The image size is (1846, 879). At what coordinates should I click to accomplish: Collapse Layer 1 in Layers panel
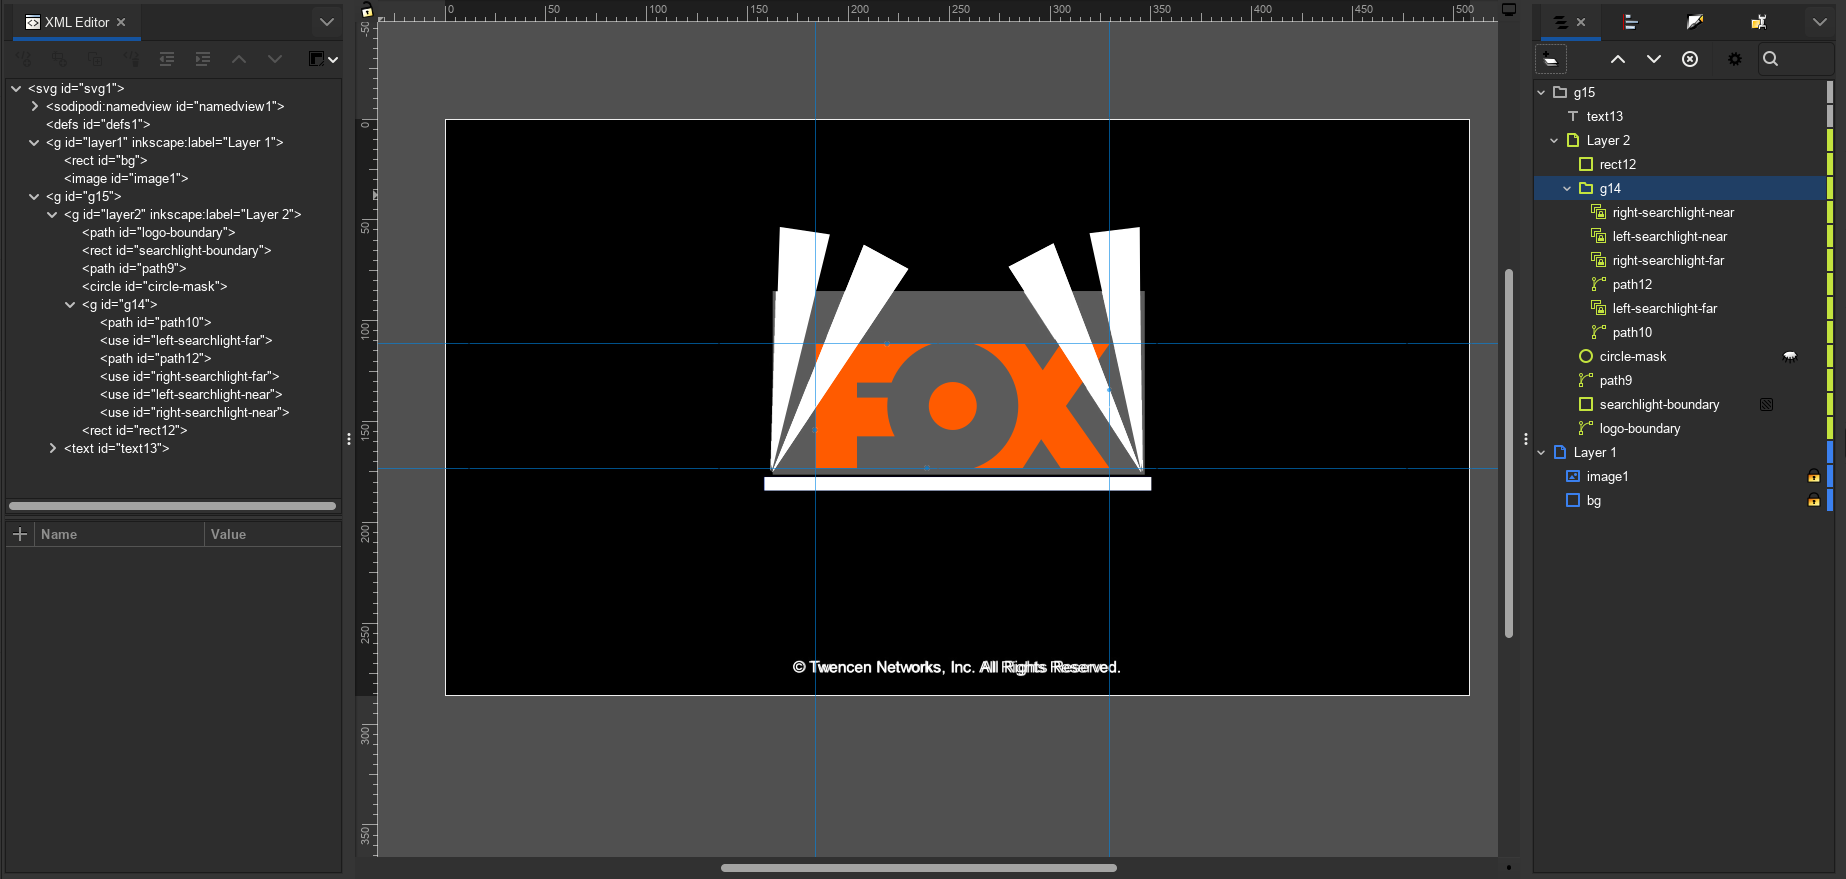point(1541,453)
